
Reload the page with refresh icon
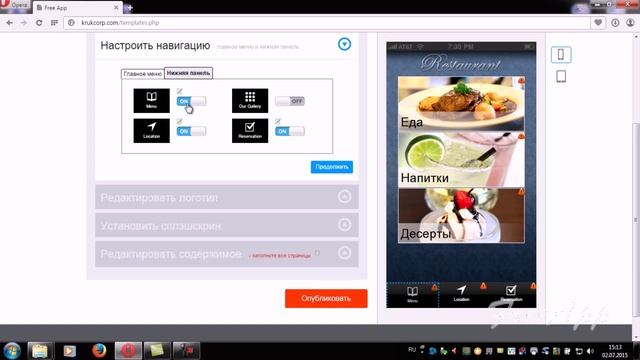tap(39, 23)
